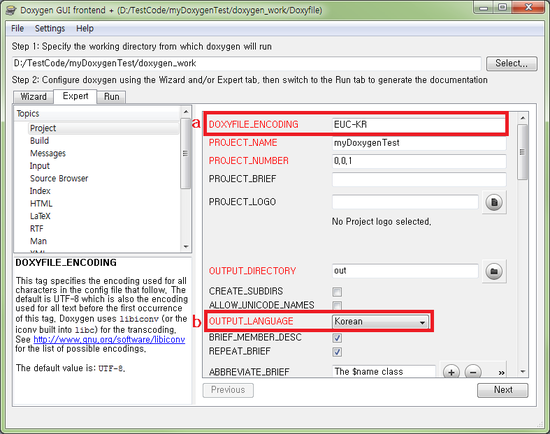Click the ABBREVIATE_BRIEF field with The $name class
Viewport: 550px width, 434px height.
[384, 371]
